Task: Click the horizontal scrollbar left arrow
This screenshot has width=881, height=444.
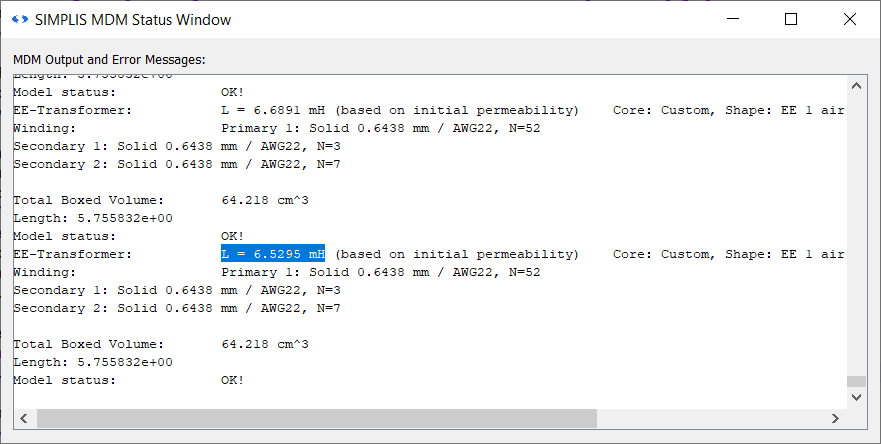Action: pyautogui.click(x=22, y=418)
